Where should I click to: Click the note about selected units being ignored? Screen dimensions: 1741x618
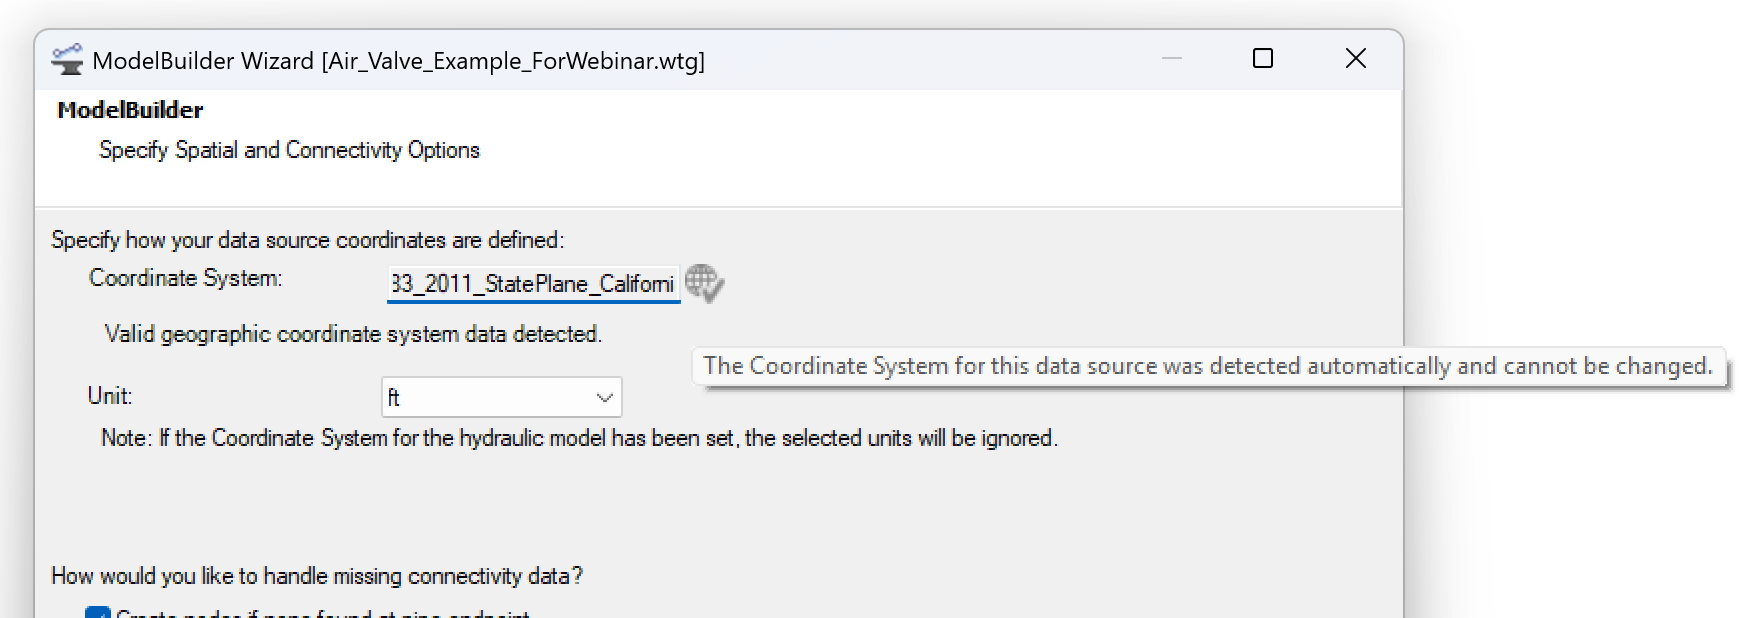(x=579, y=438)
